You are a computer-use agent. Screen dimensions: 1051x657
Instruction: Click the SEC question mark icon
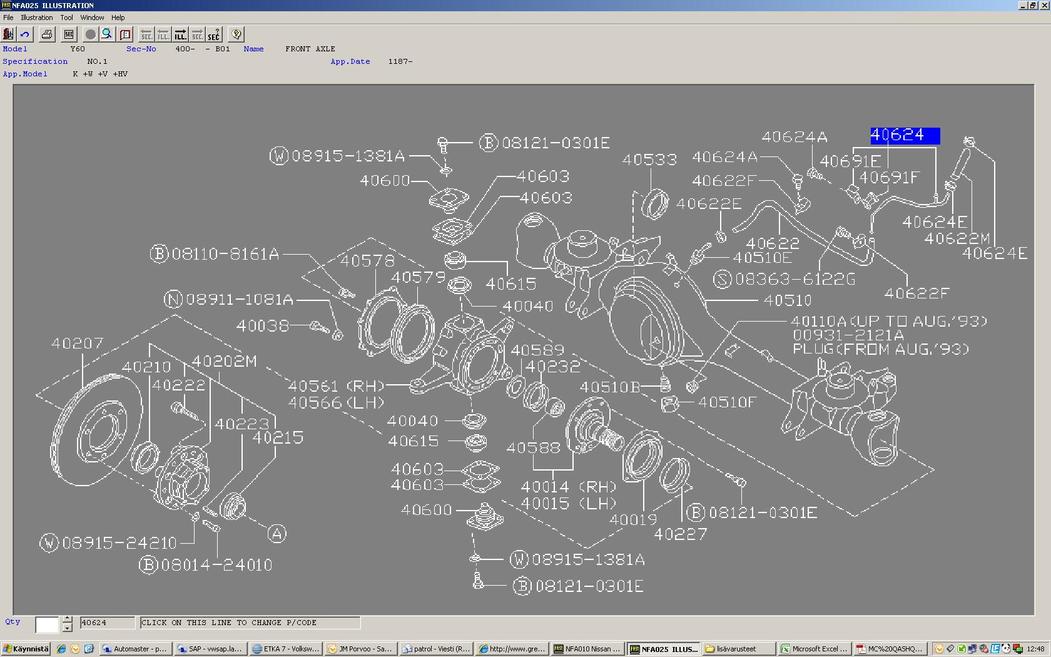213,34
